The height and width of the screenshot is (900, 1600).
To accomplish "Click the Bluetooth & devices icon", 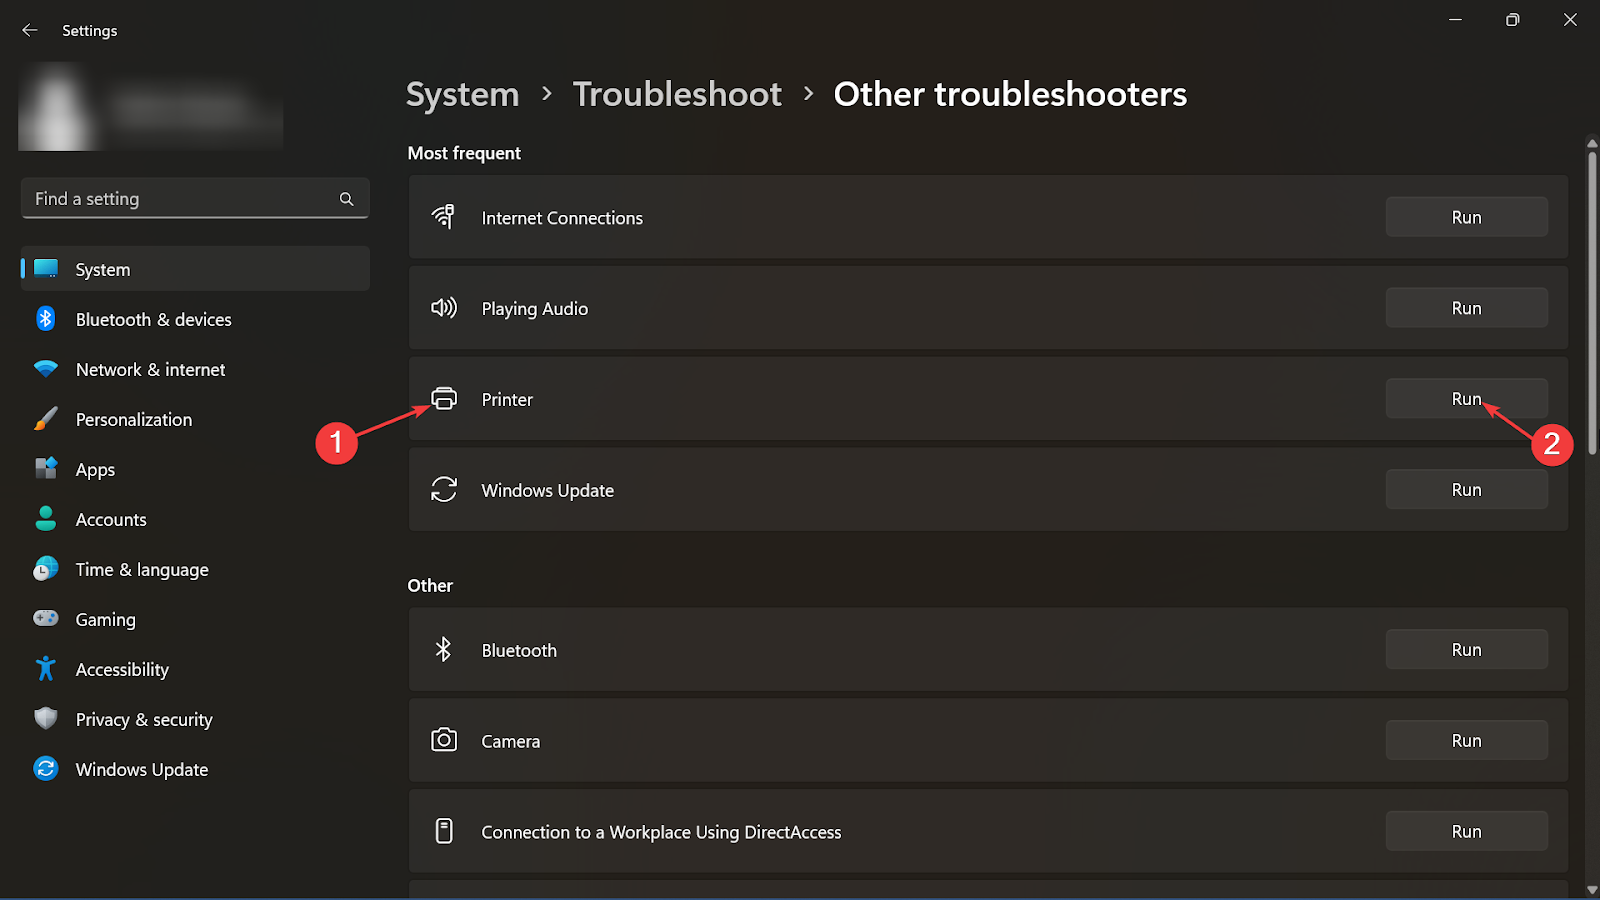I will point(46,319).
